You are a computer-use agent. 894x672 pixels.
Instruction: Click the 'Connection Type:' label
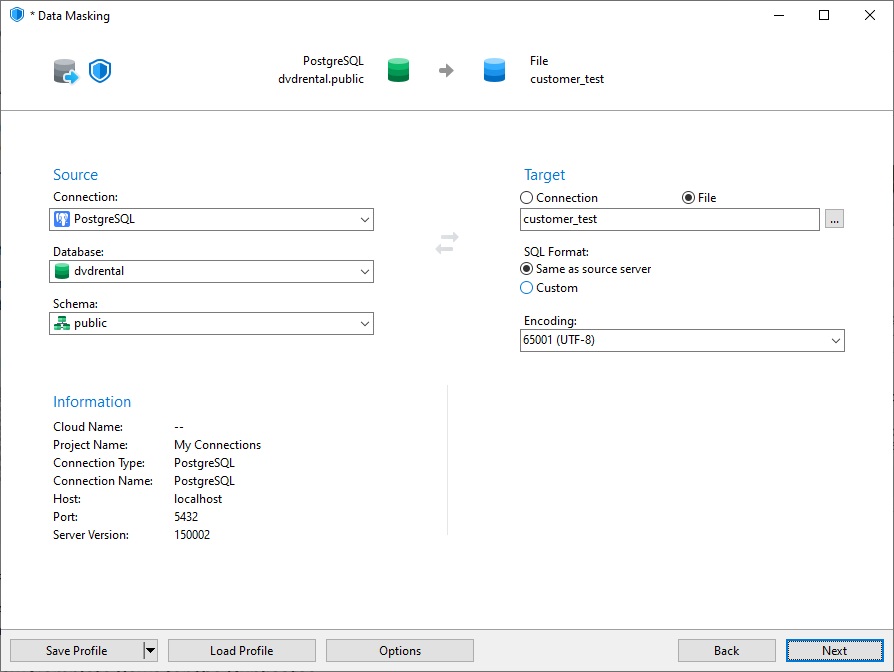pyautogui.click(x=99, y=463)
